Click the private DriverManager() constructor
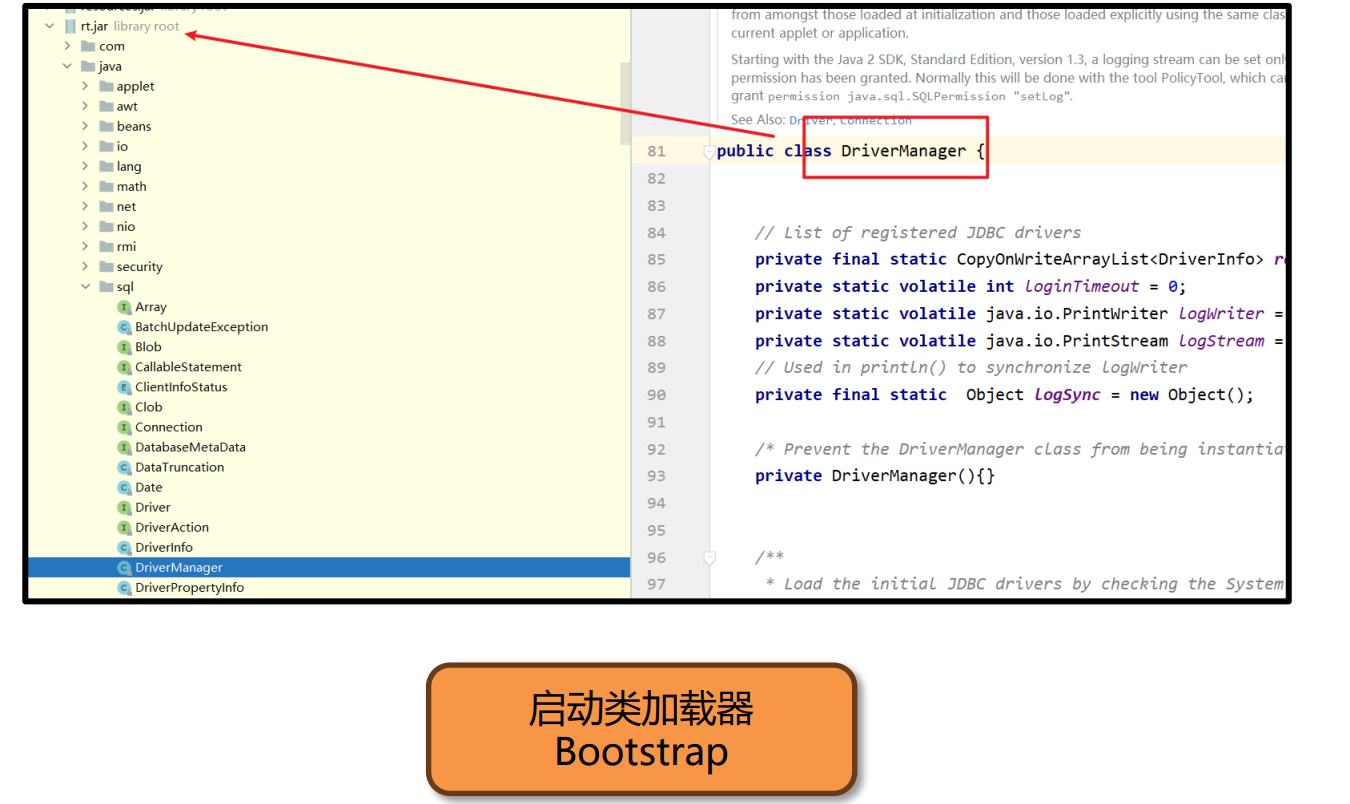The width and height of the screenshot is (1350, 804). click(x=875, y=476)
